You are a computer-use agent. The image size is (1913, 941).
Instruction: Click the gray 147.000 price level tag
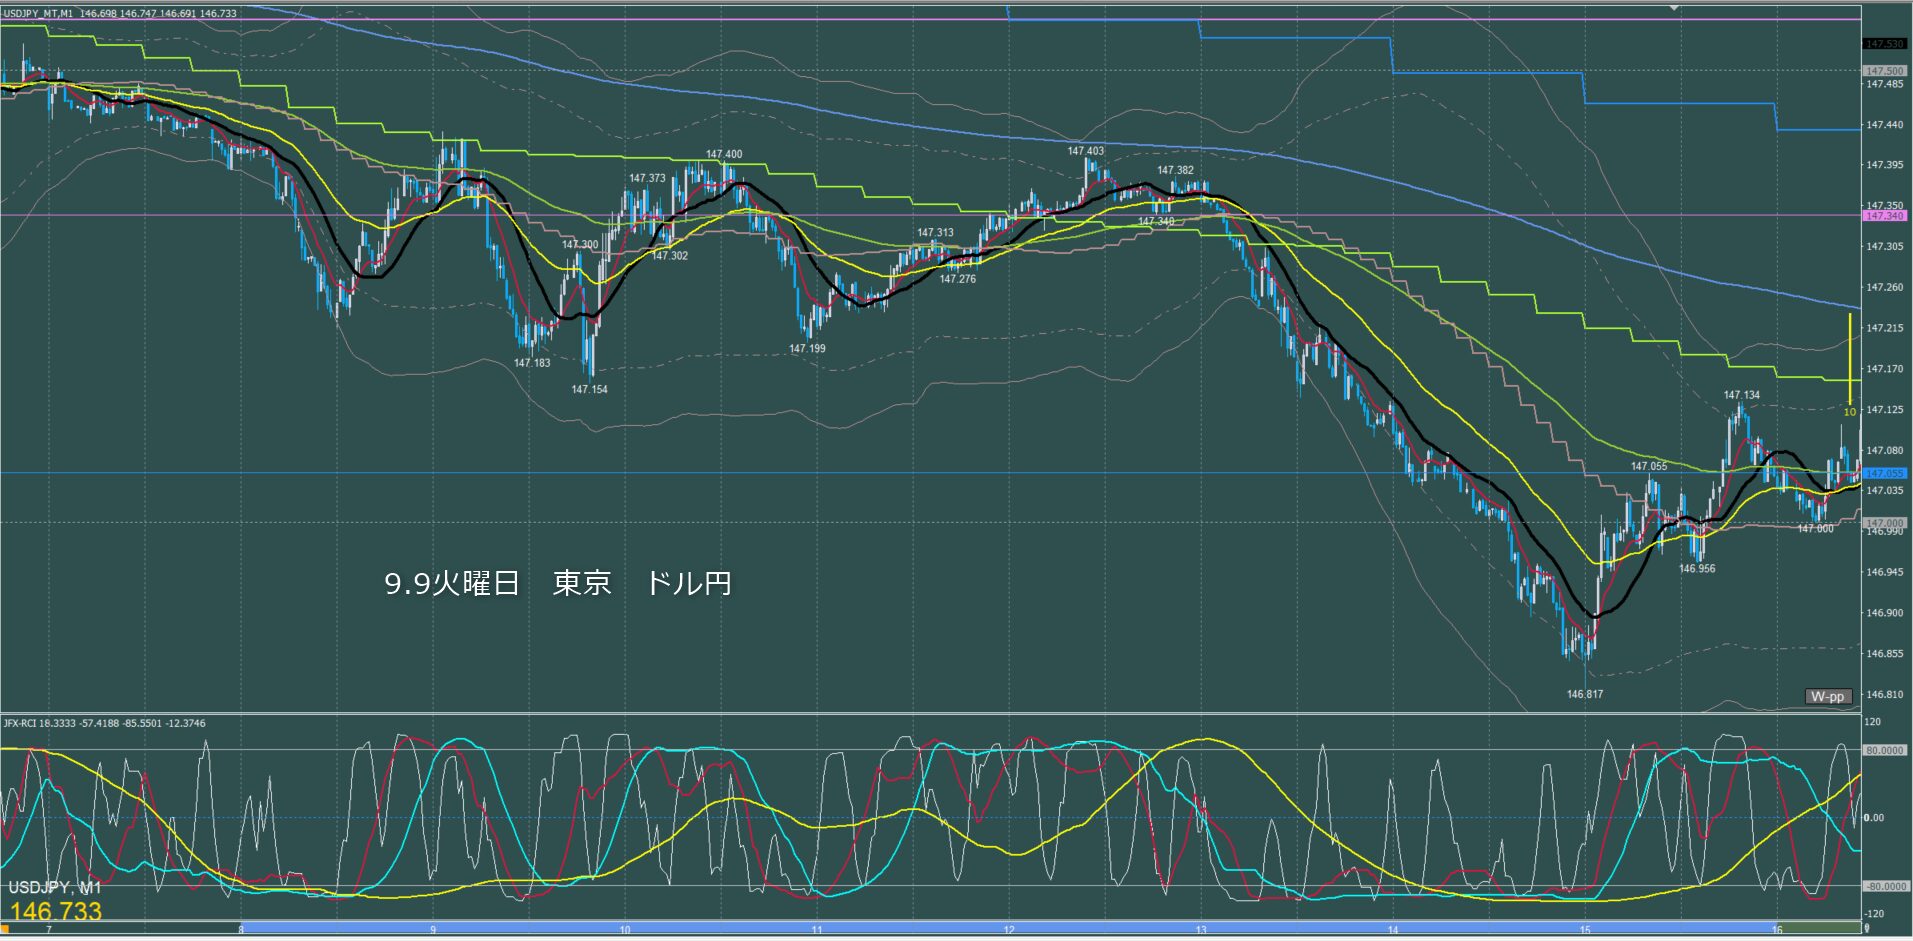(1884, 523)
